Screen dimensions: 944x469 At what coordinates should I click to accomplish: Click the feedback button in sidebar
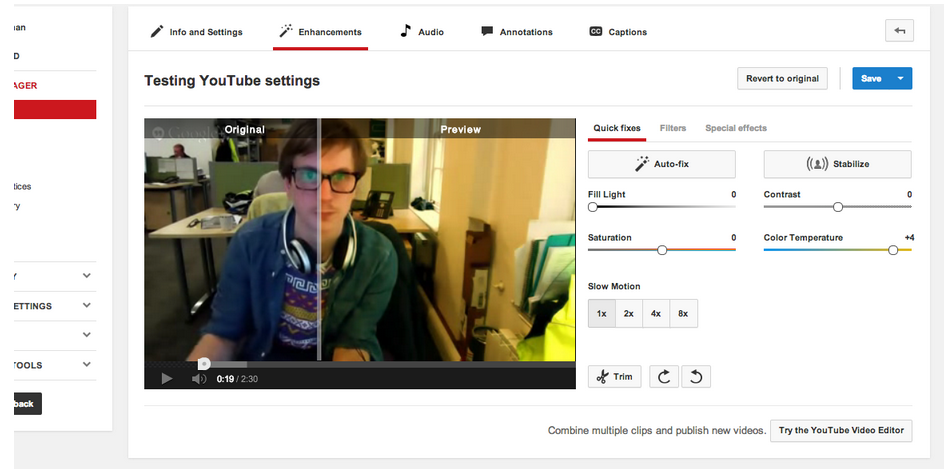[x=28, y=403]
